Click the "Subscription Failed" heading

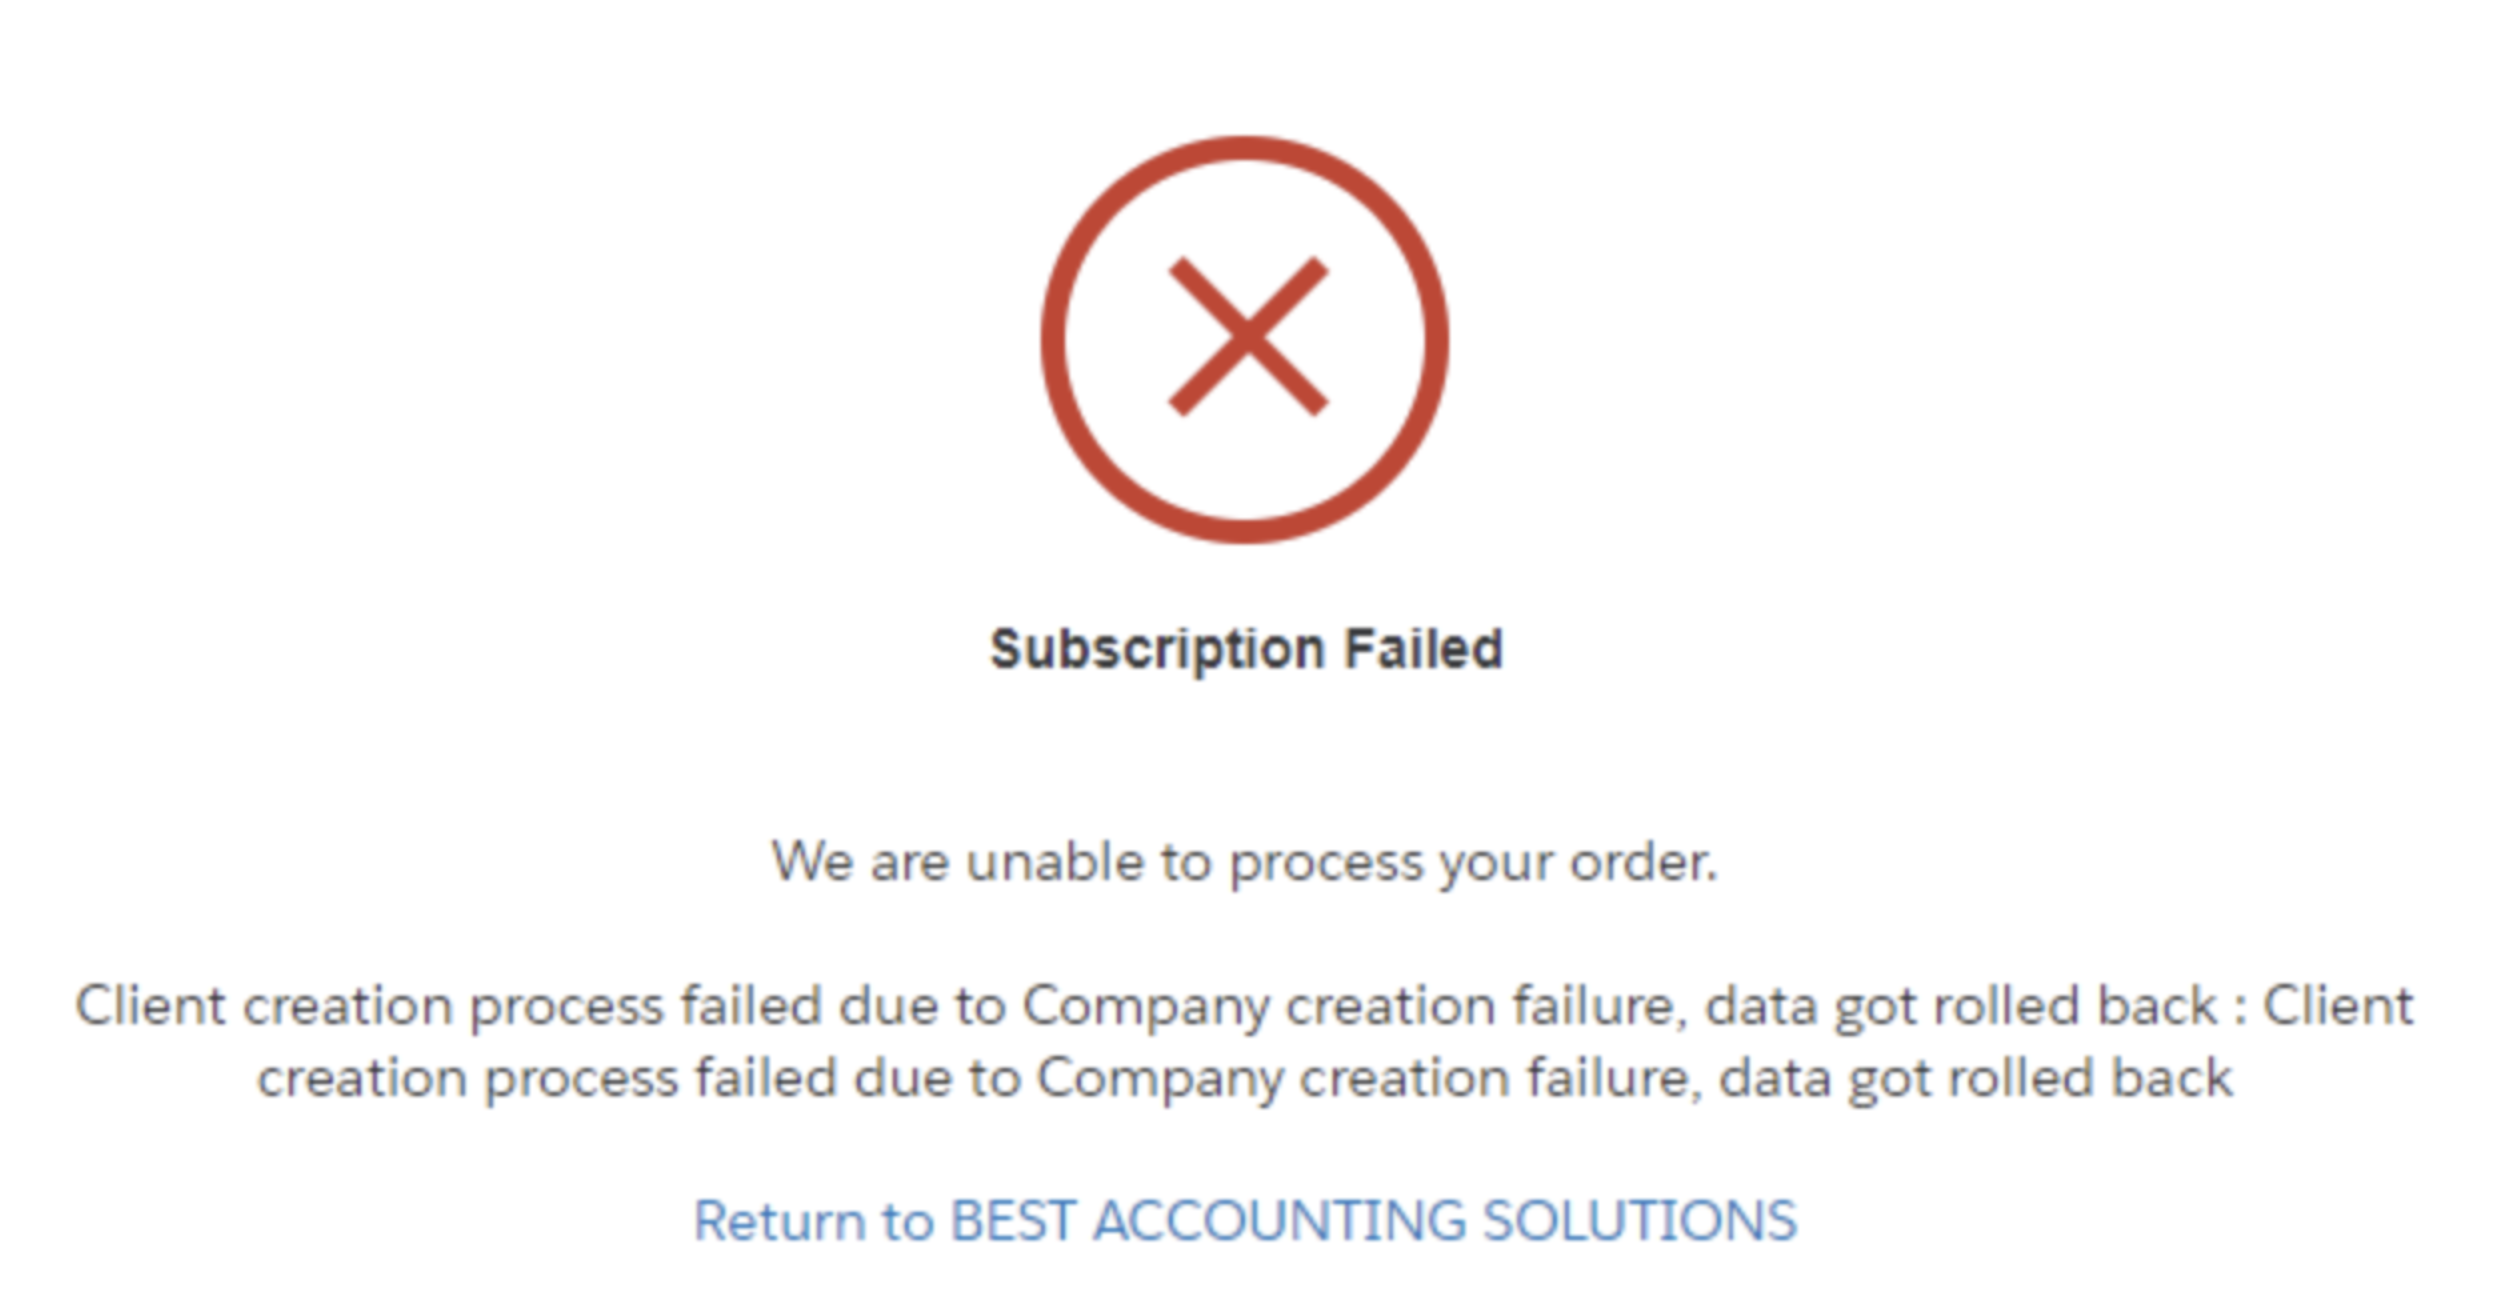click(1246, 649)
